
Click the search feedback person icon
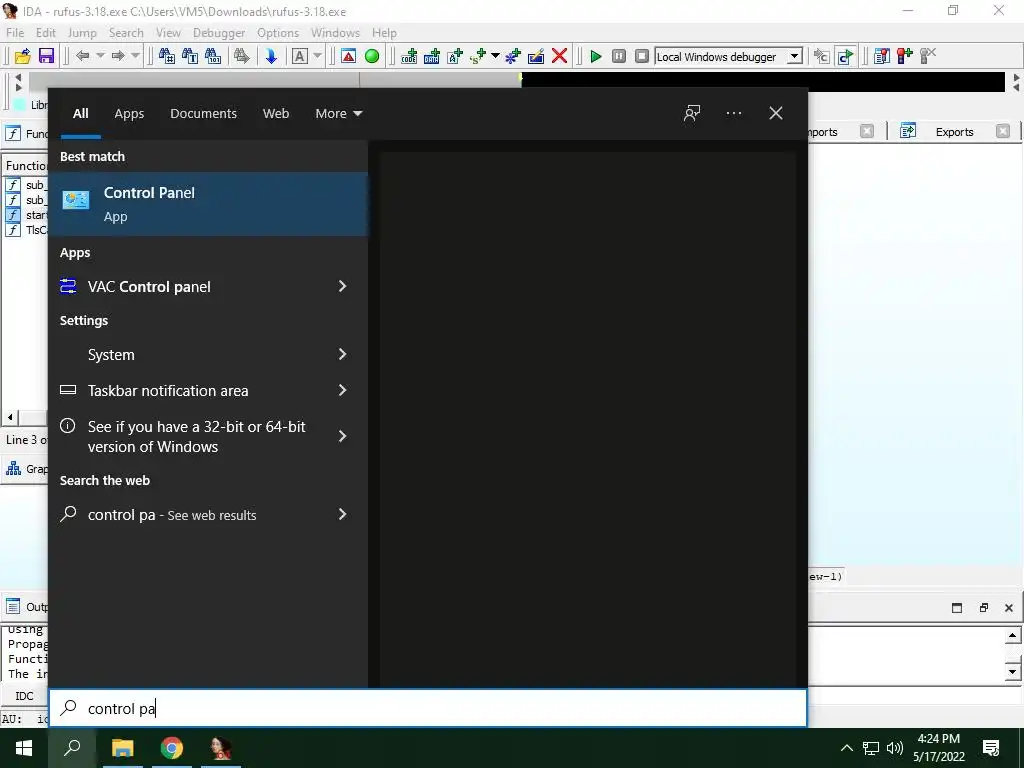coord(692,114)
